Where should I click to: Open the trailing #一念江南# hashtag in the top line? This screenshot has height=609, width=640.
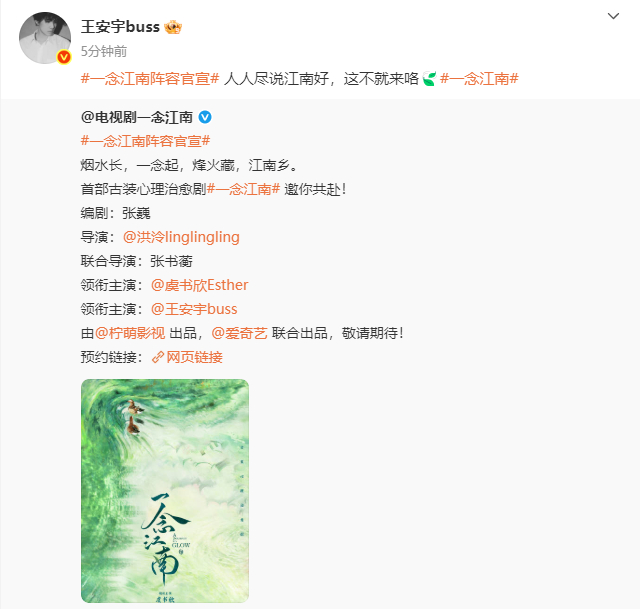479,78
